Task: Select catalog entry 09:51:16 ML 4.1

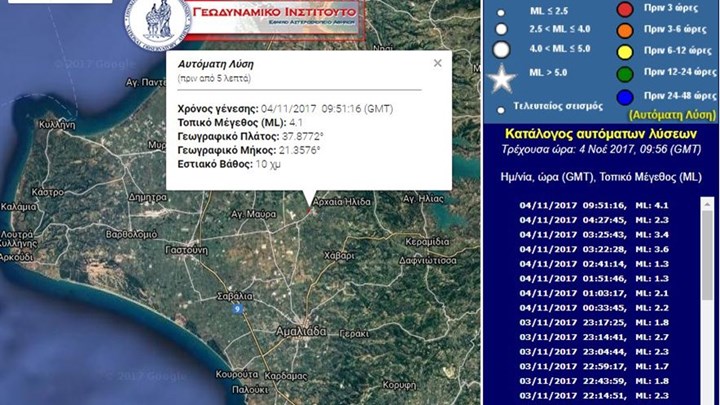Action: [x=594, y=206]
